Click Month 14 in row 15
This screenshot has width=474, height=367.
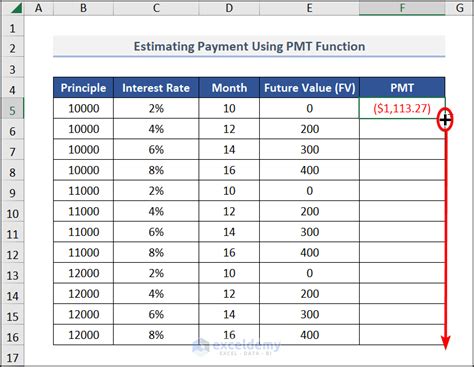[x=229, y=314]
